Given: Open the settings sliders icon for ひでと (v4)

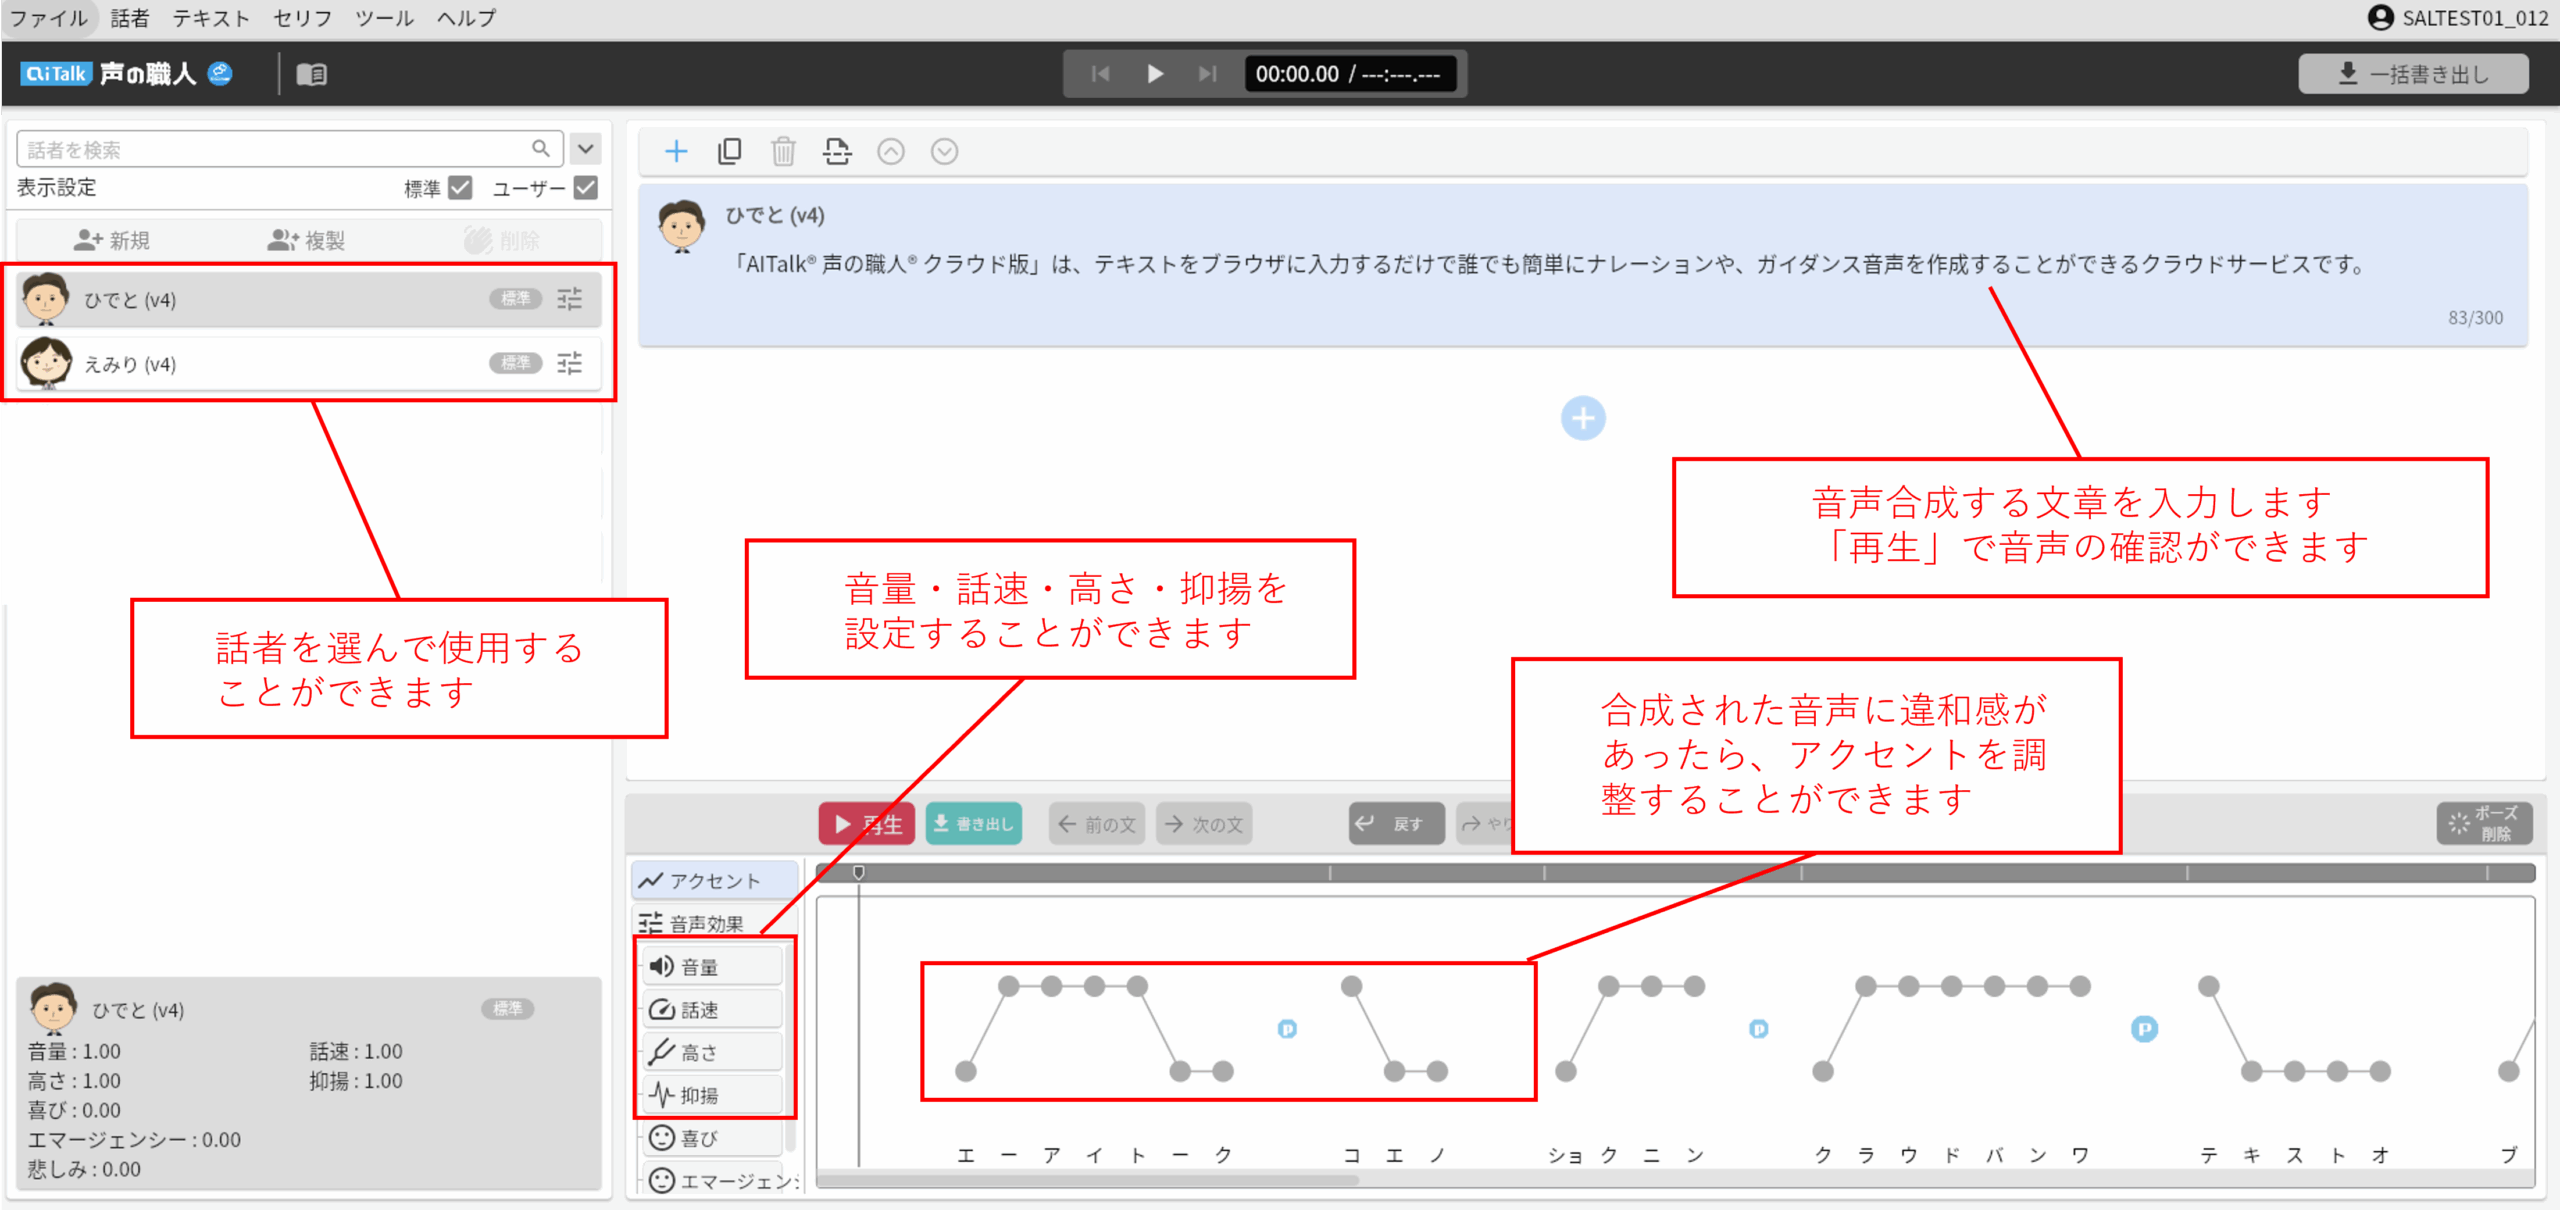Looking at the screenshot, I should pos(570,299).
